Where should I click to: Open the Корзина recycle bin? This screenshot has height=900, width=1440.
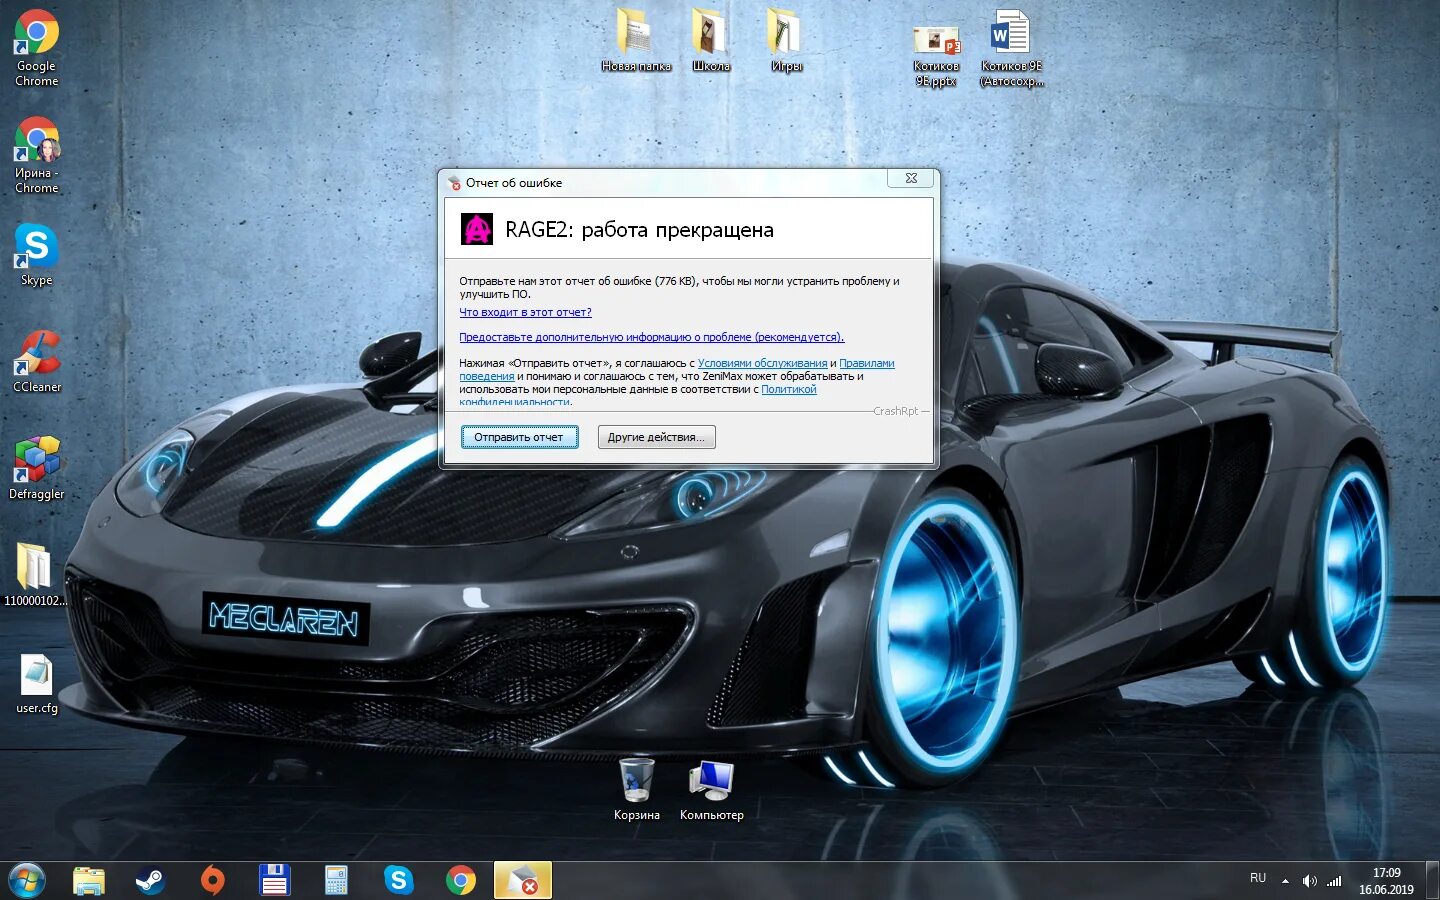(636, 789)
